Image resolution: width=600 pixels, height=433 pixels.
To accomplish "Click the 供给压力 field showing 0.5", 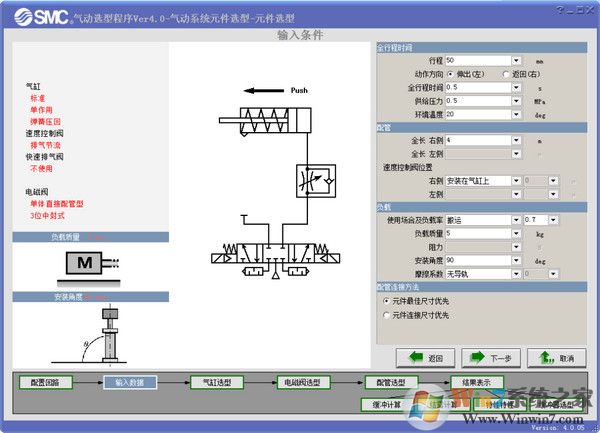I will (479, 101).
